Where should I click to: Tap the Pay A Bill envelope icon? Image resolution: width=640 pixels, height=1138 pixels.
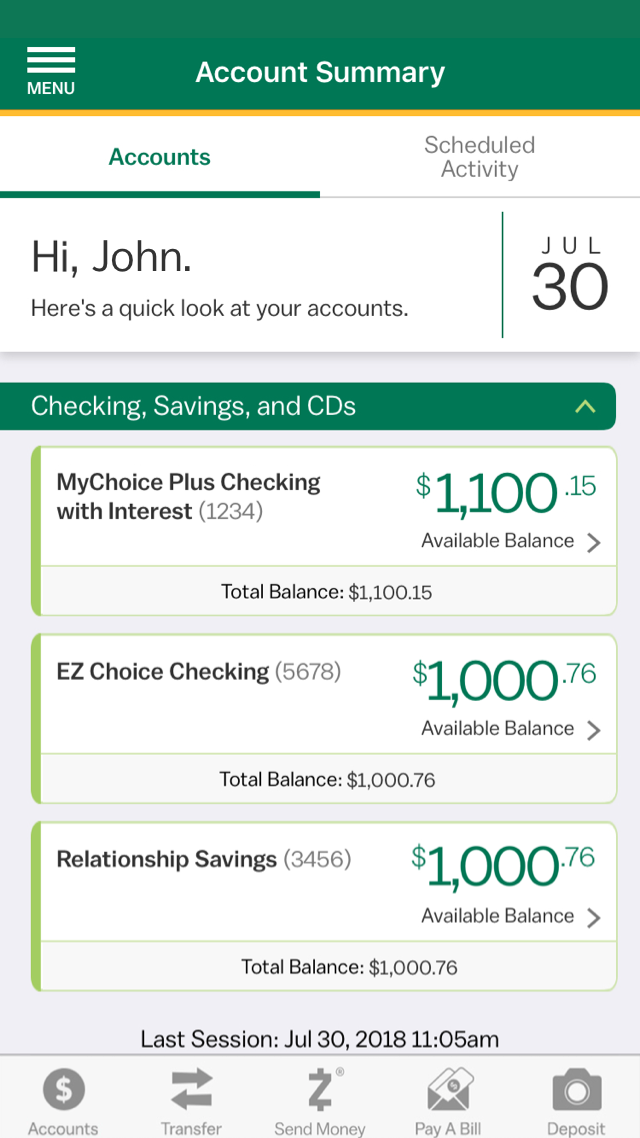click(x=449, y=1089)
